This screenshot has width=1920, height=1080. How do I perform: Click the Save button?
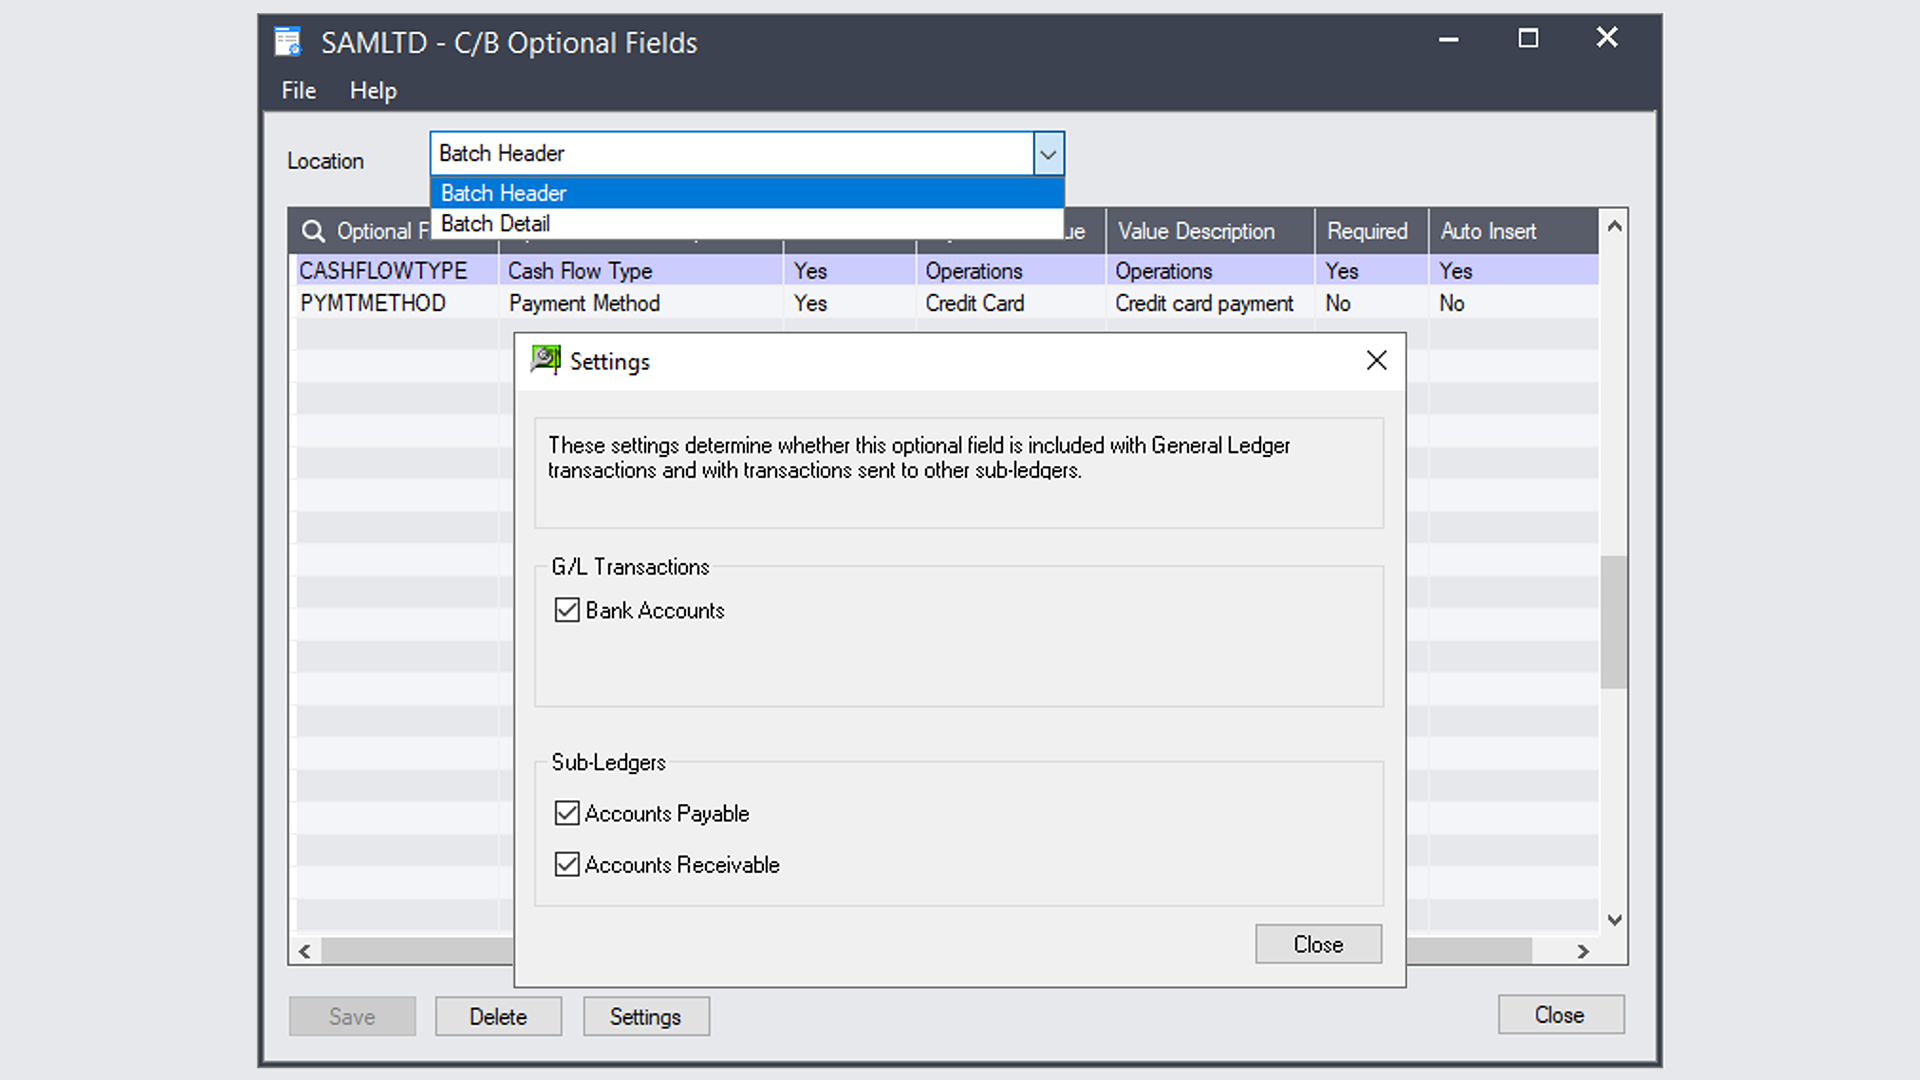[x=352, y=1016]
